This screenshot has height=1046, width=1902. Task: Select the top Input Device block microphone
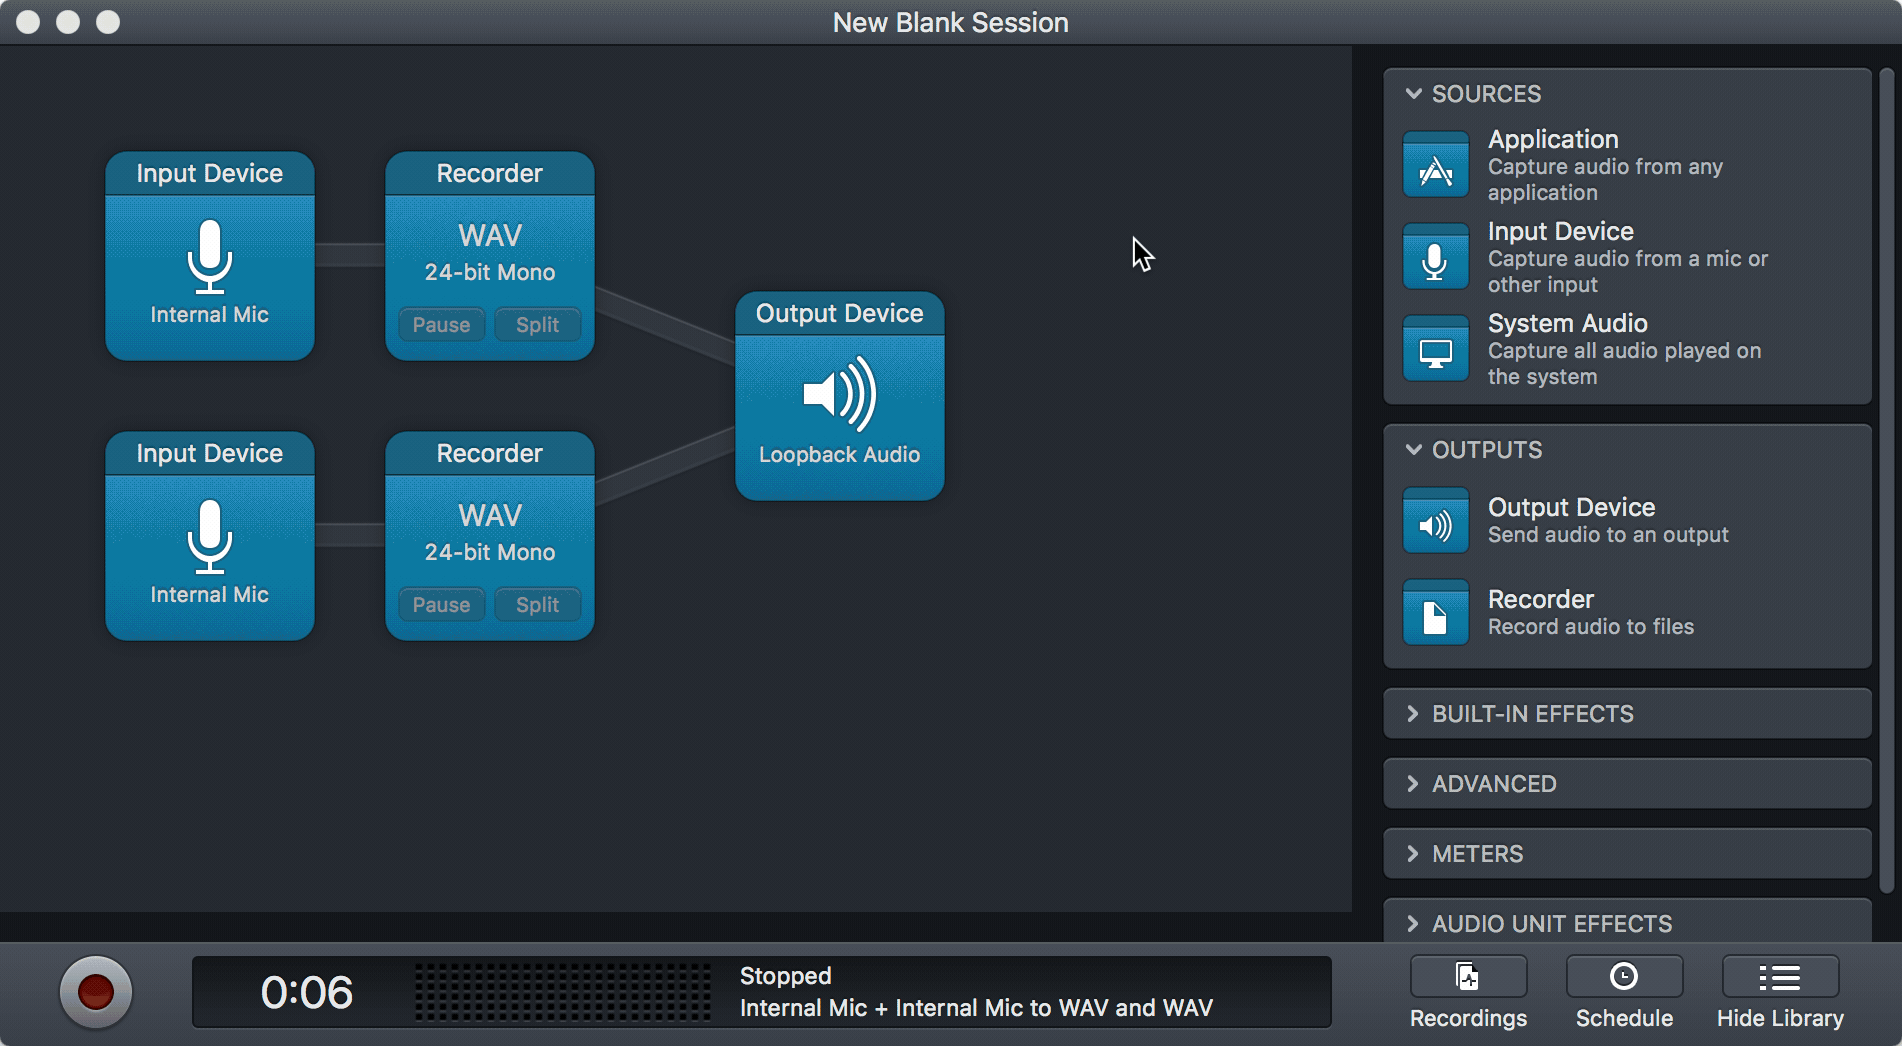coord(210,257)
